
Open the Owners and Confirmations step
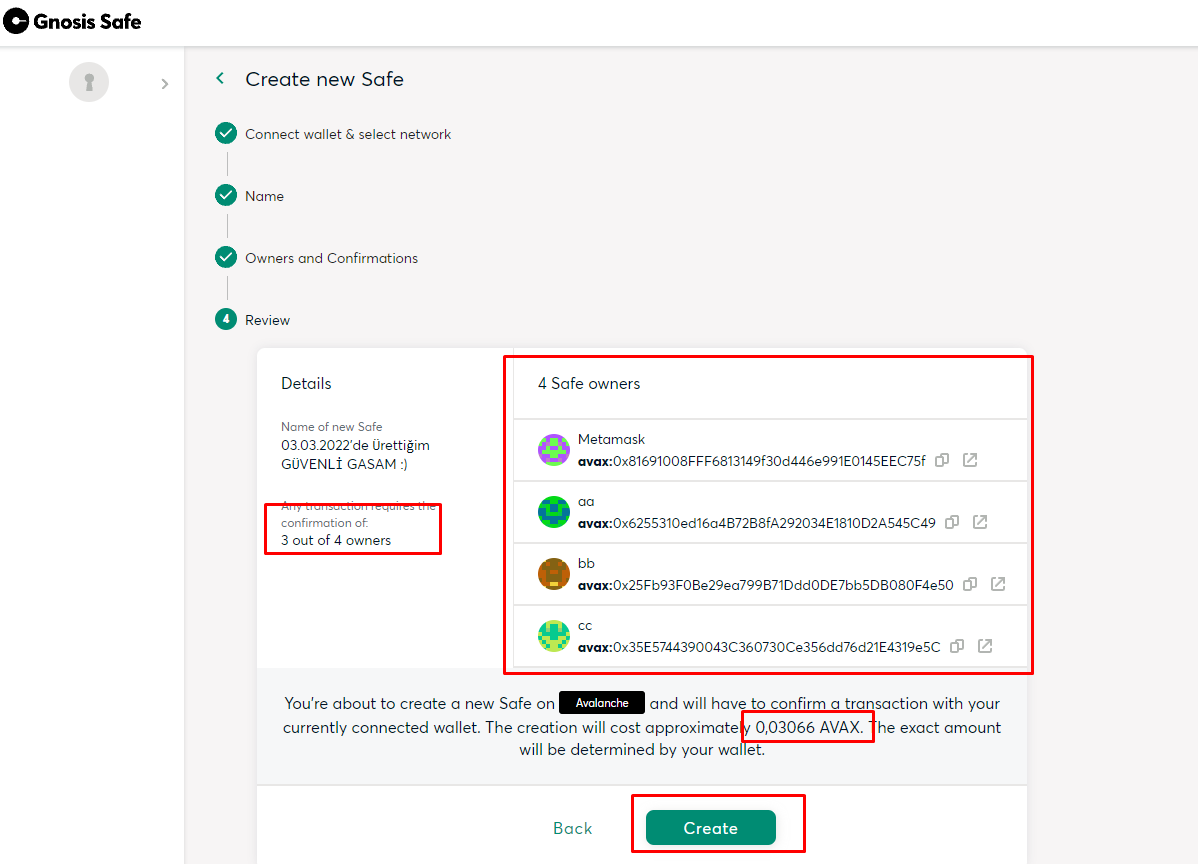point(332,258)
